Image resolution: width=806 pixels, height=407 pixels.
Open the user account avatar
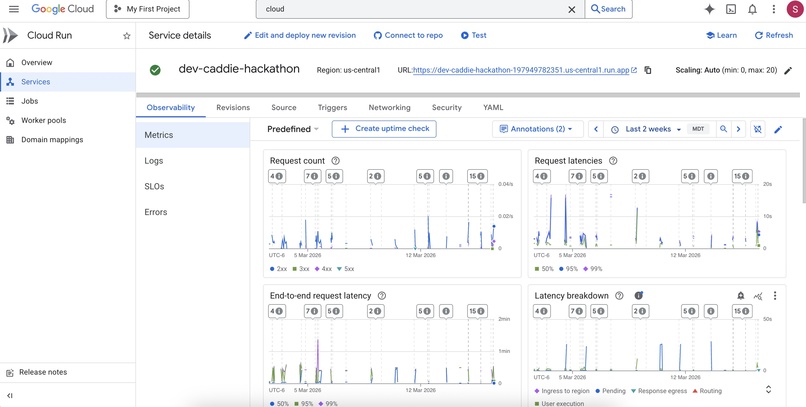coord(795,9)
